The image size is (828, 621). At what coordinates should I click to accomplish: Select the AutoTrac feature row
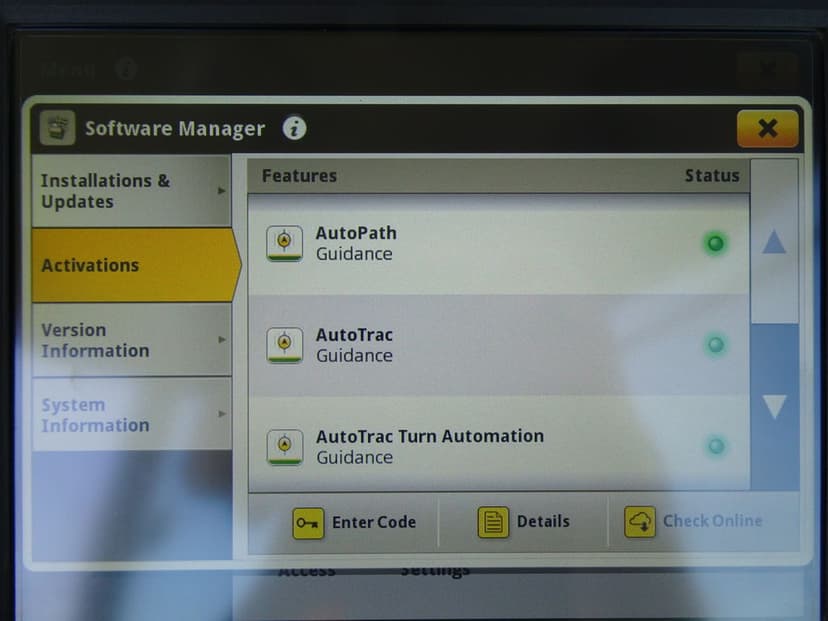point(498,345)
